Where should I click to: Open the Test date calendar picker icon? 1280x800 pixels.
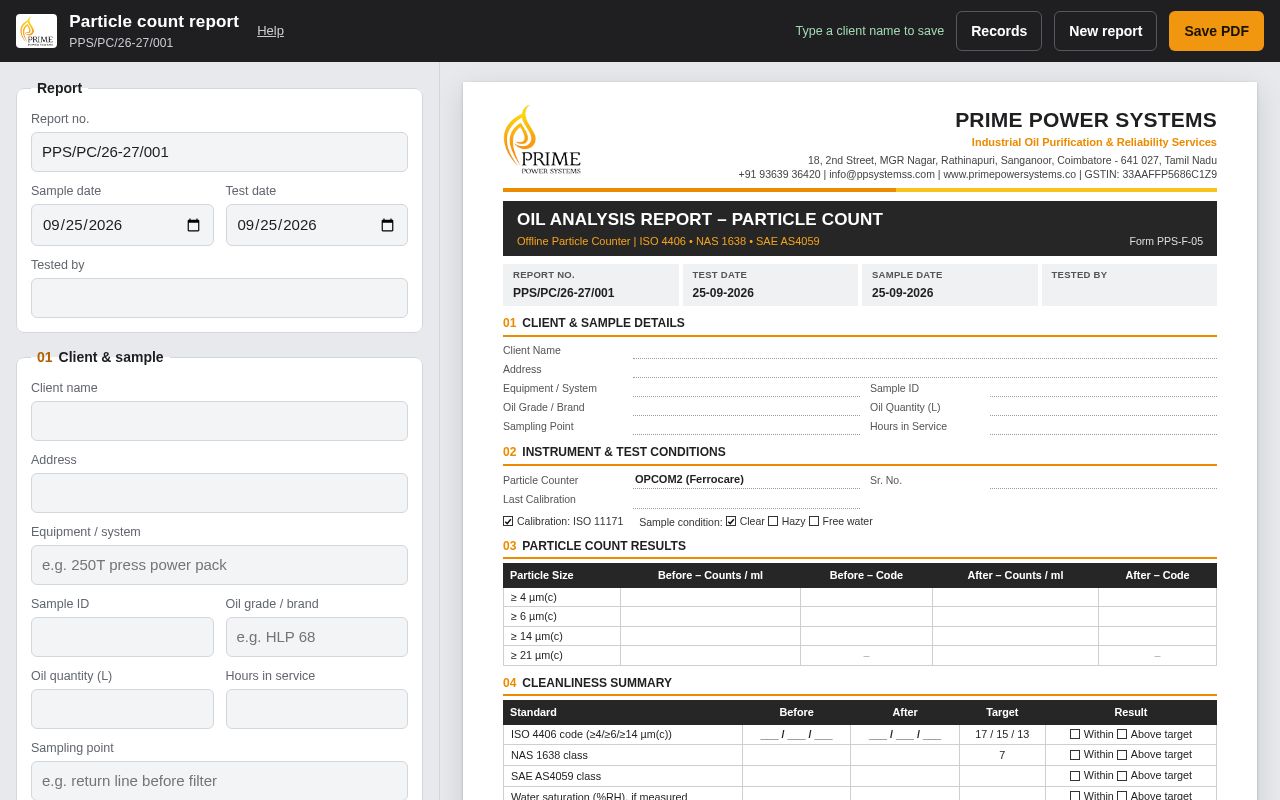tap(388, 225)
